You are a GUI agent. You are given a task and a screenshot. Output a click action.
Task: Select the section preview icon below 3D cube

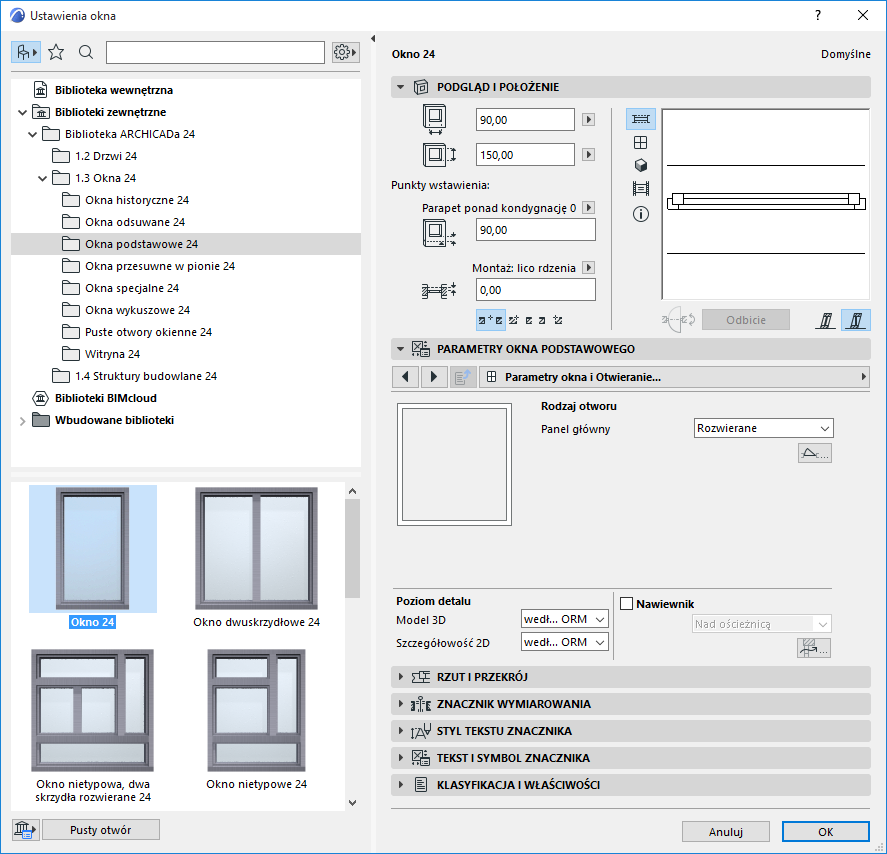coord(640,190)
